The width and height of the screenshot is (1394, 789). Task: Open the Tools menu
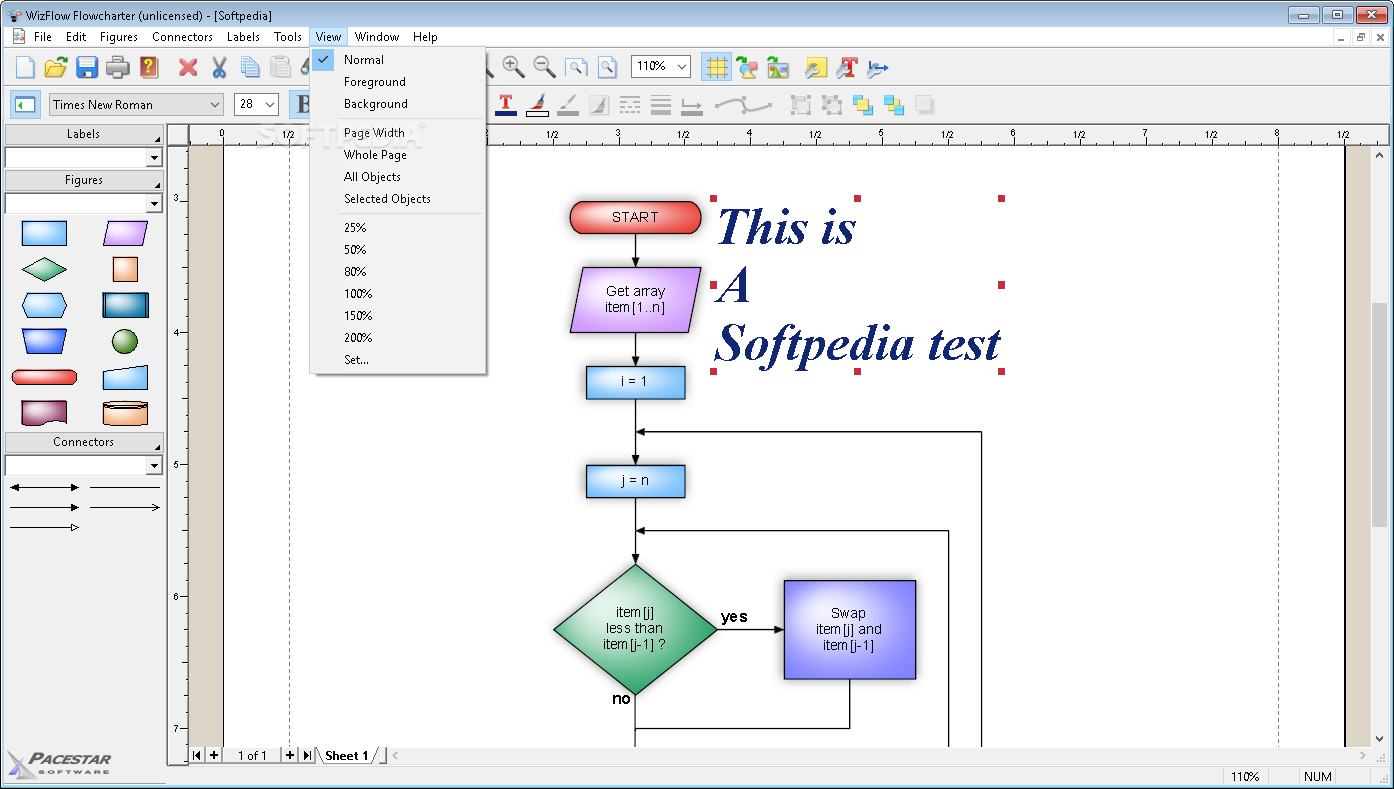click(x=288, y=37)
